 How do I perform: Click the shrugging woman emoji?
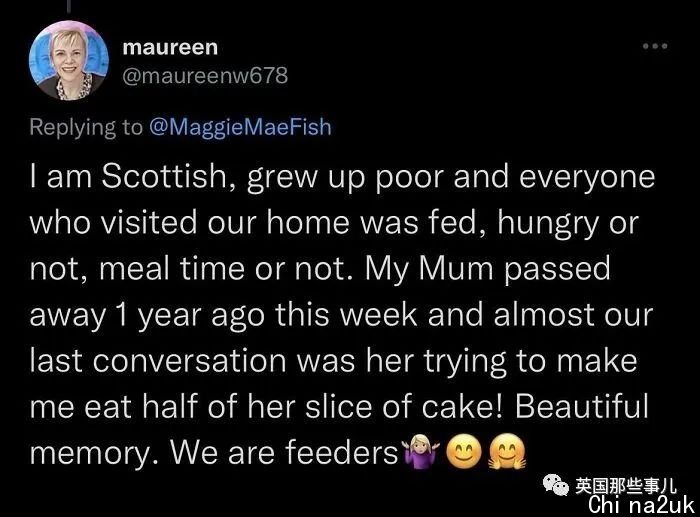point(420,452)
